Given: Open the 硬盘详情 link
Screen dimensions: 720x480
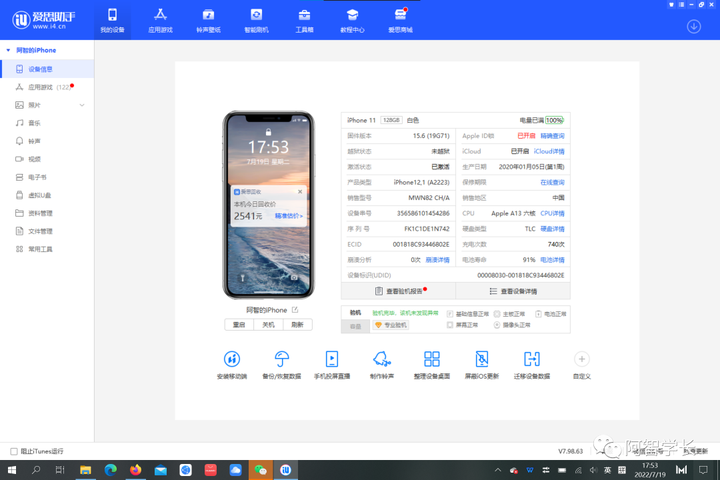Looking at the screenshot, I should pos(552,229).
